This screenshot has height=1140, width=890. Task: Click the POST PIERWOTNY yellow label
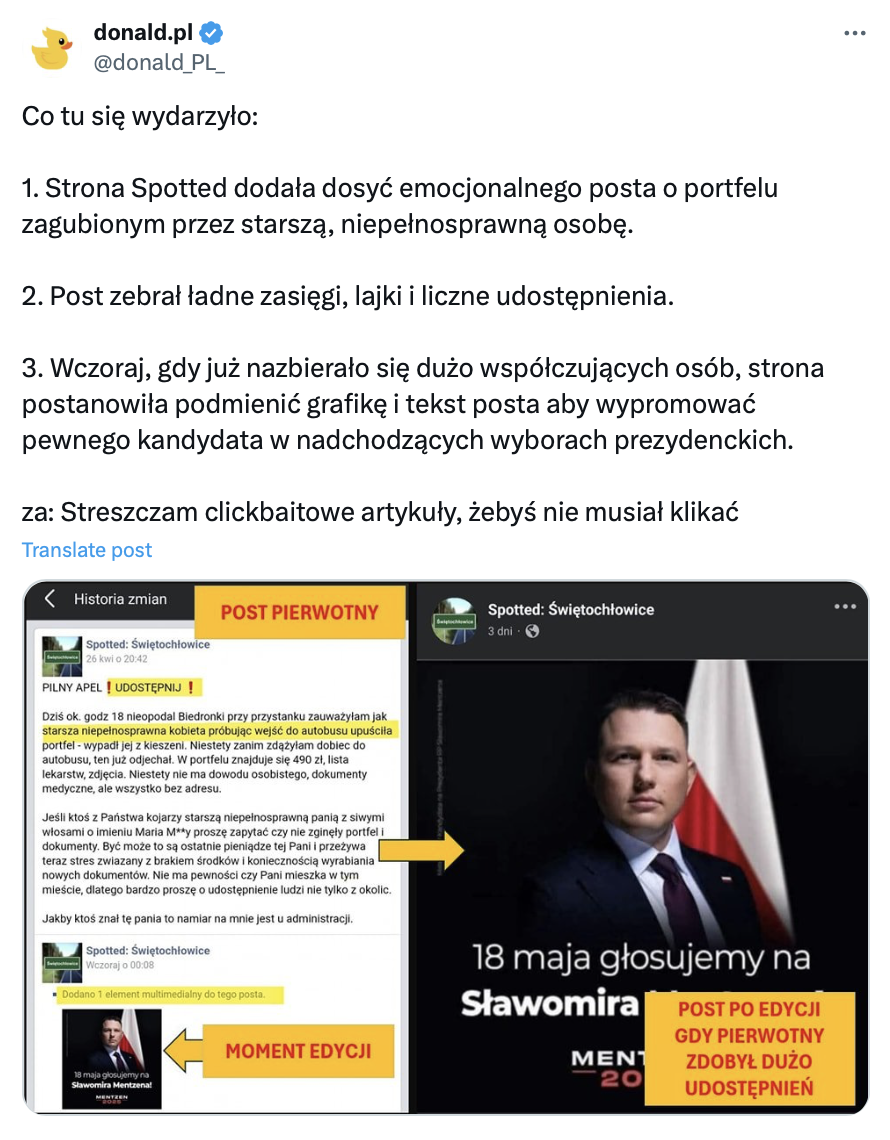(299, 612)
